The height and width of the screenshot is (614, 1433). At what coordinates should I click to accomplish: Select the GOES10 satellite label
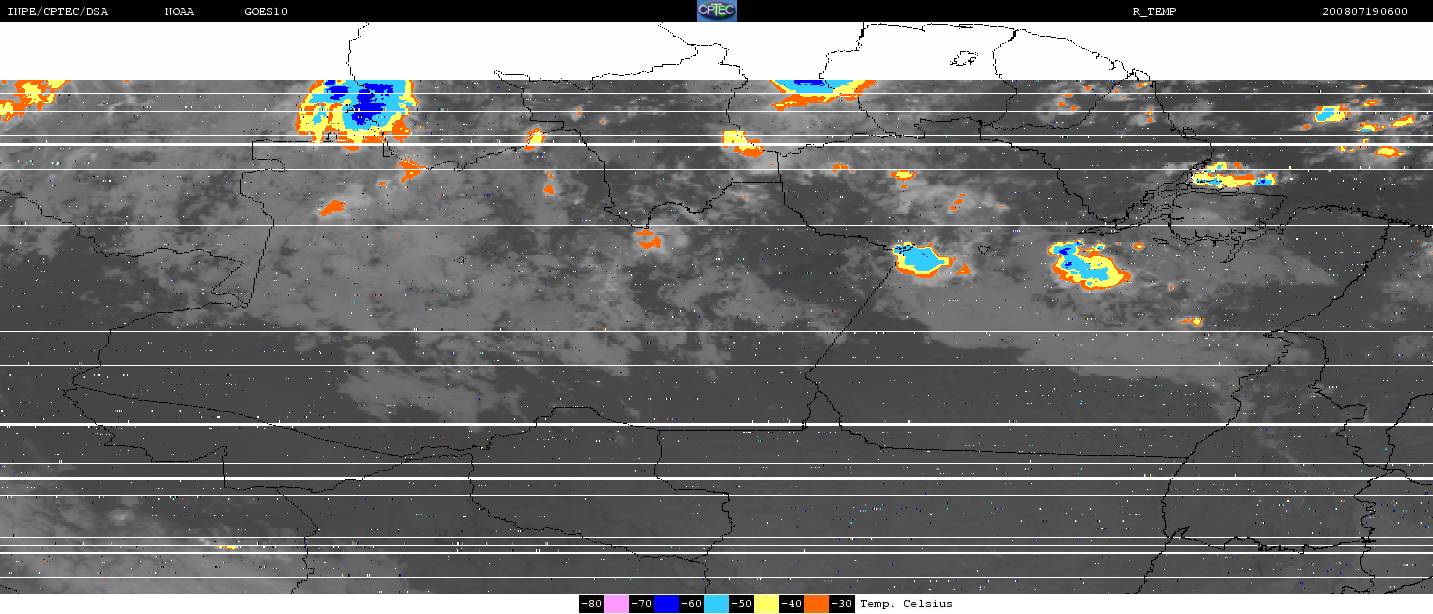click(266, 12)
